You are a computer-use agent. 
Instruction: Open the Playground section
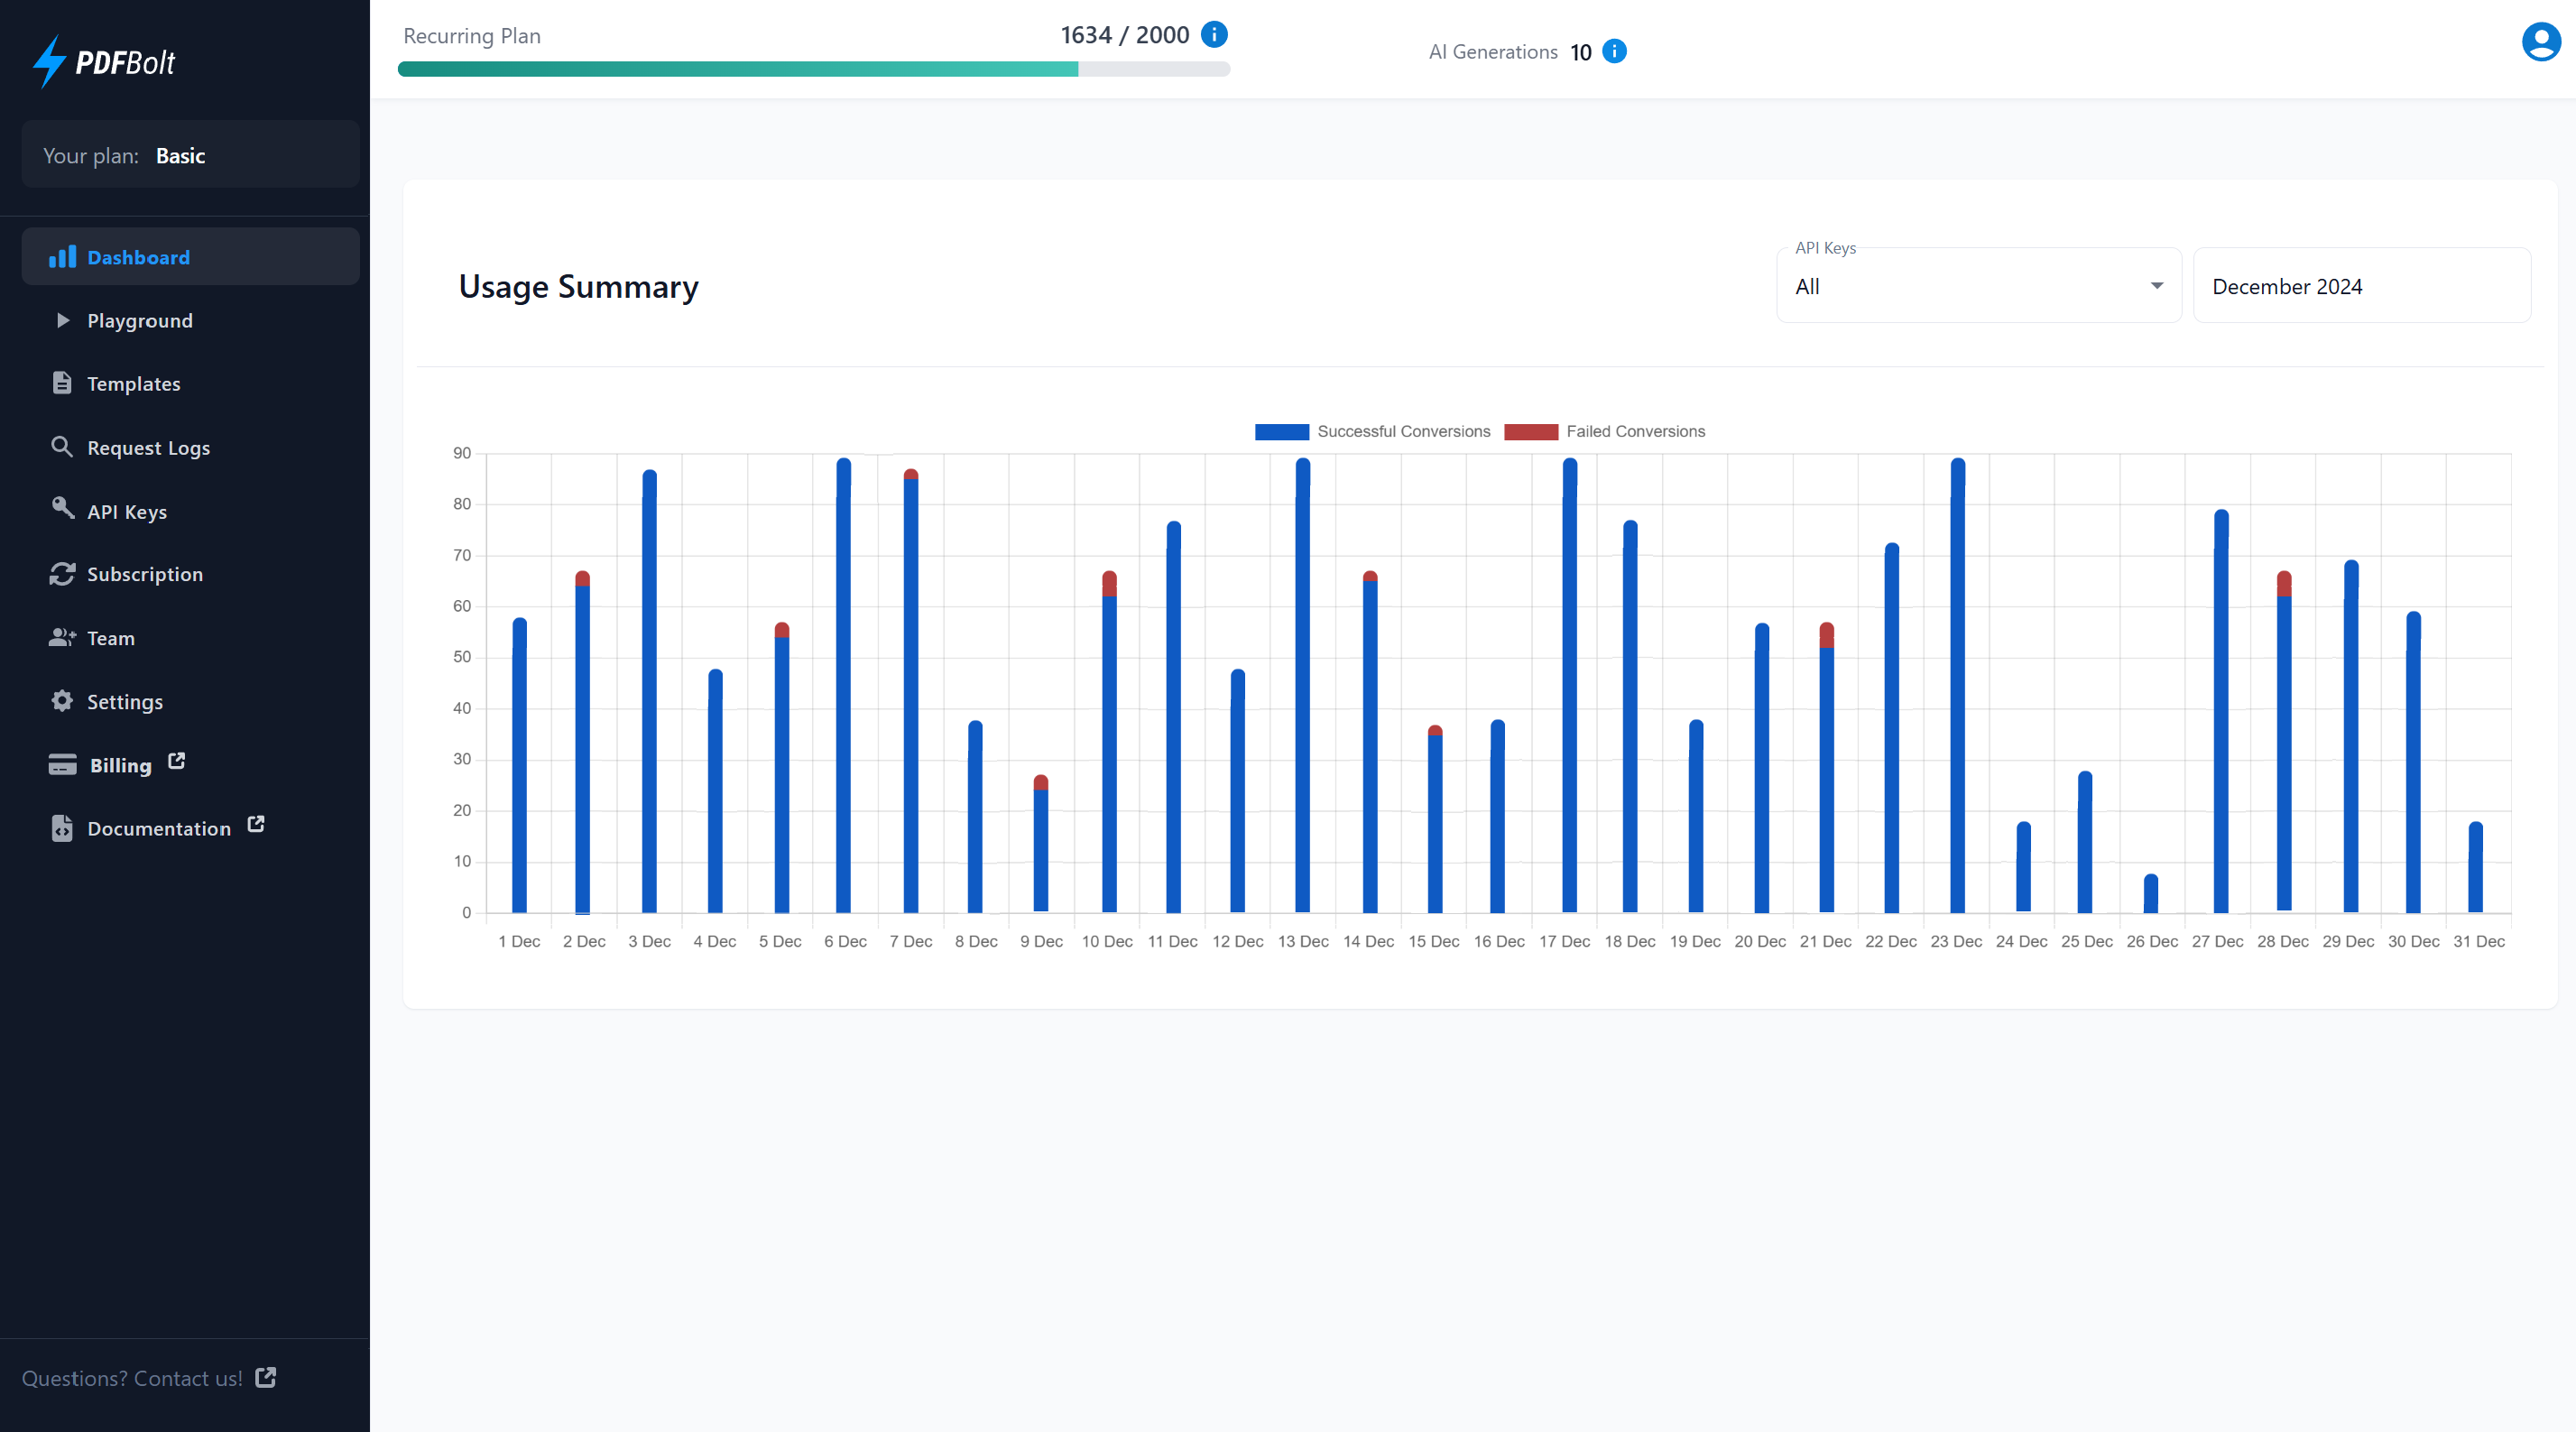coord(139,320)
